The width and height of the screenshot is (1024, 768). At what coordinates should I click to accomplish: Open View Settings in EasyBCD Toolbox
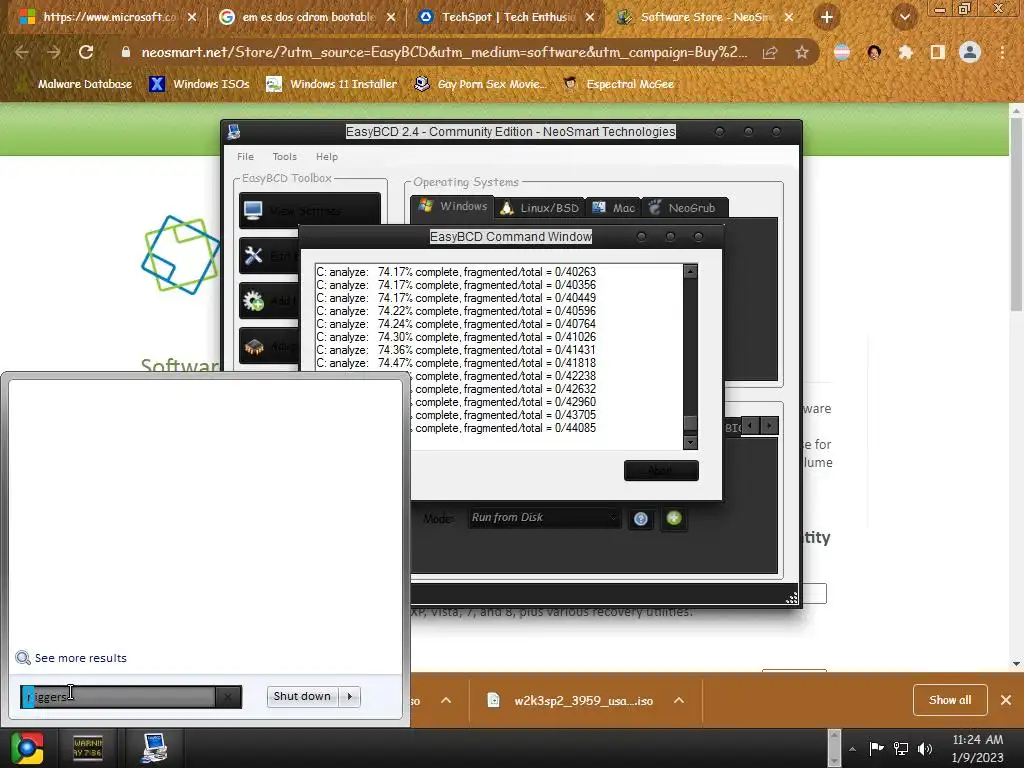pyautogui.click(x=310, y=210)
